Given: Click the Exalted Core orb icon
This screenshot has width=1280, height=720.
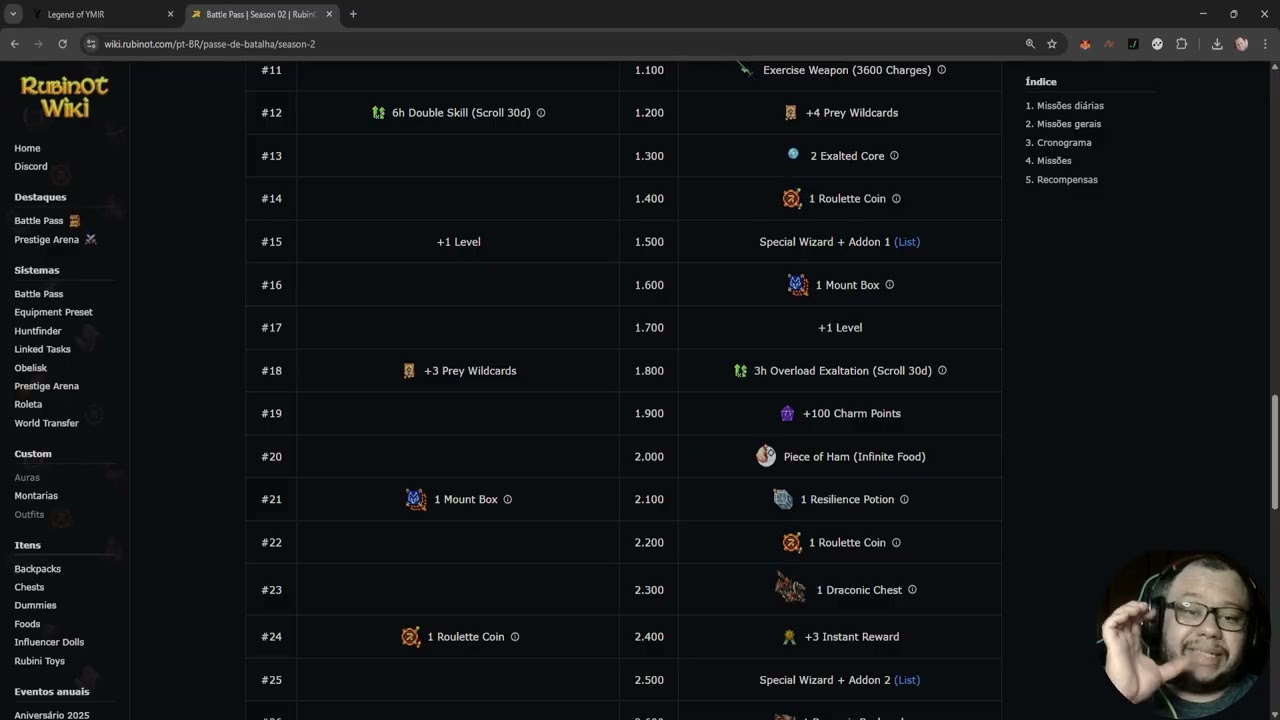Looking at the screenshot, I should [793, 155].
